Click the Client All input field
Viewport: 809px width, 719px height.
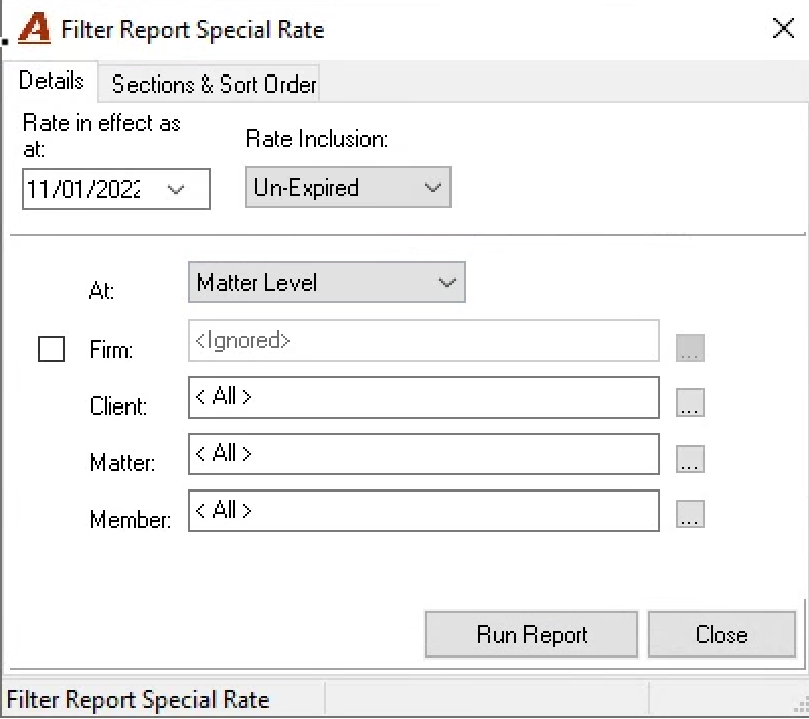pyautogui.click(x=424, y=398)
